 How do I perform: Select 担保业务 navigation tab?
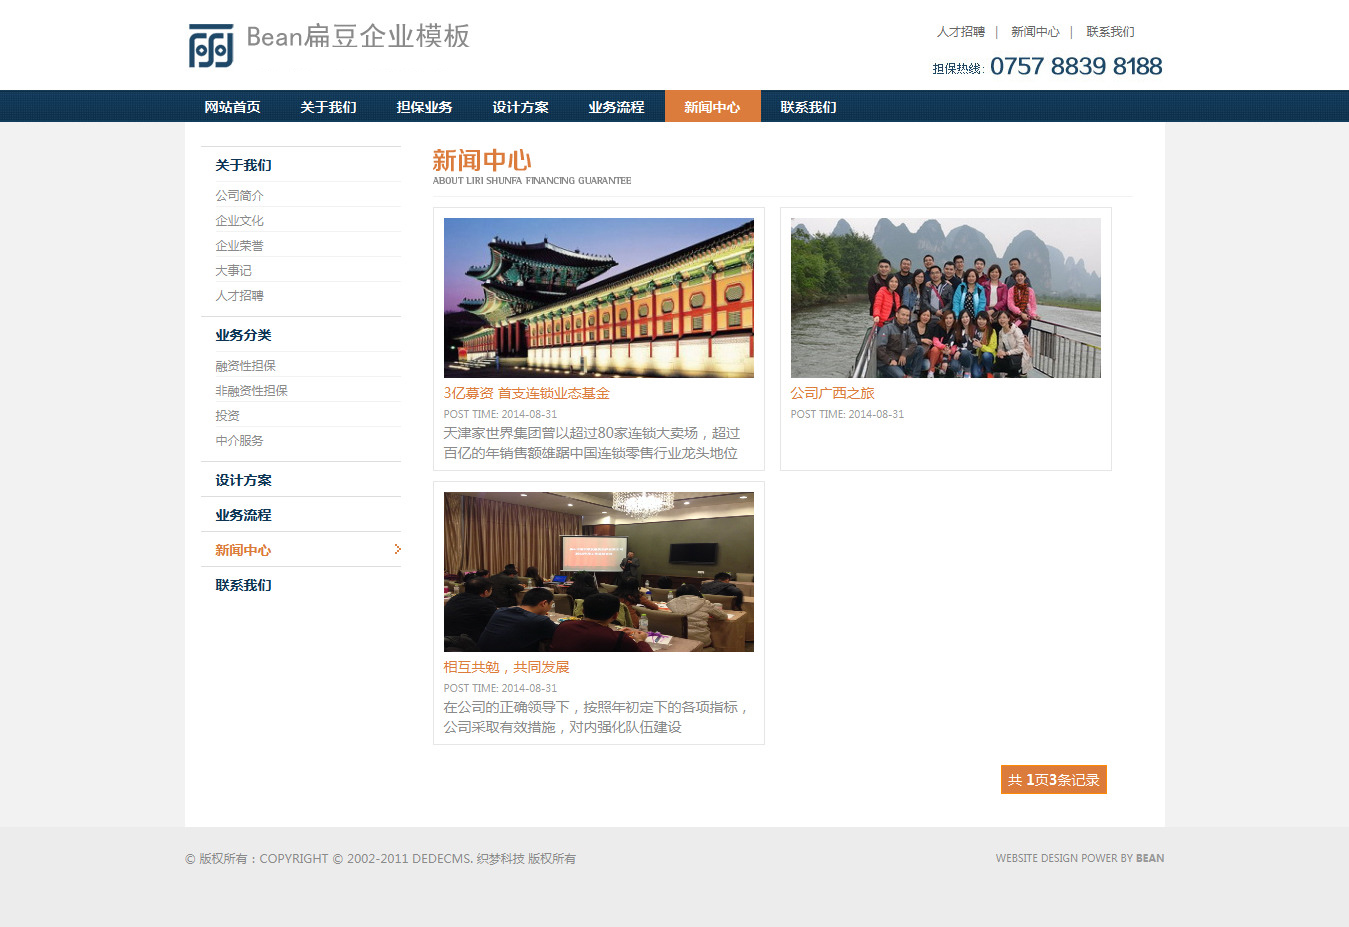tap(424, 107)
